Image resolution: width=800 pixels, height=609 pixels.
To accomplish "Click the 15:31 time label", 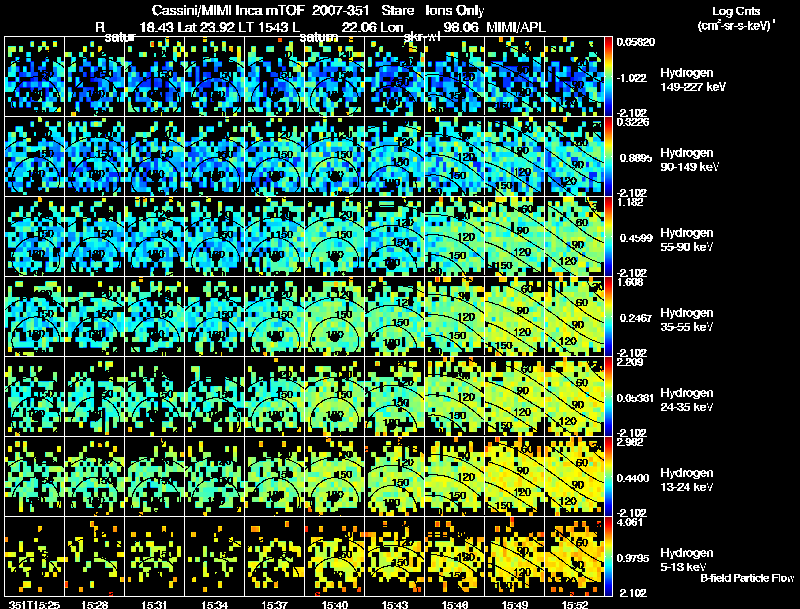I will click(x=154, y=605).
